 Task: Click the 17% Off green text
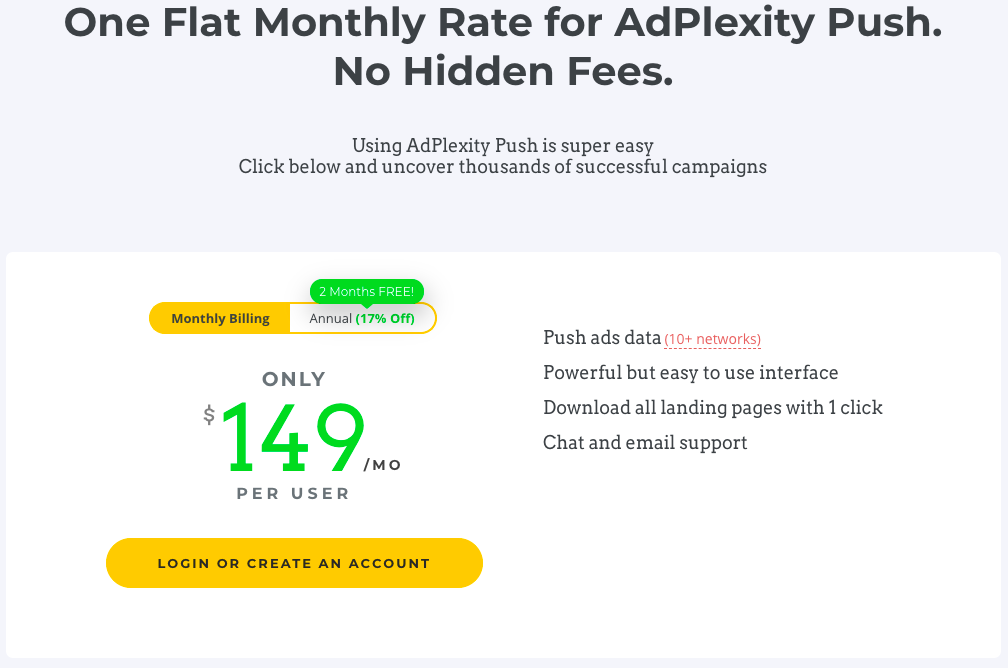tap(385, 319)
